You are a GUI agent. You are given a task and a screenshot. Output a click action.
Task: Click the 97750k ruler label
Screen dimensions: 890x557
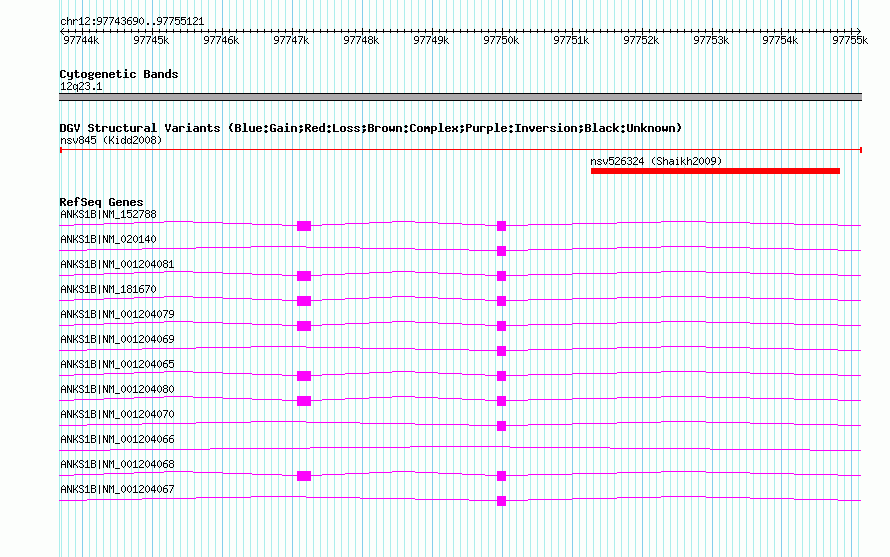pos(501,40)
